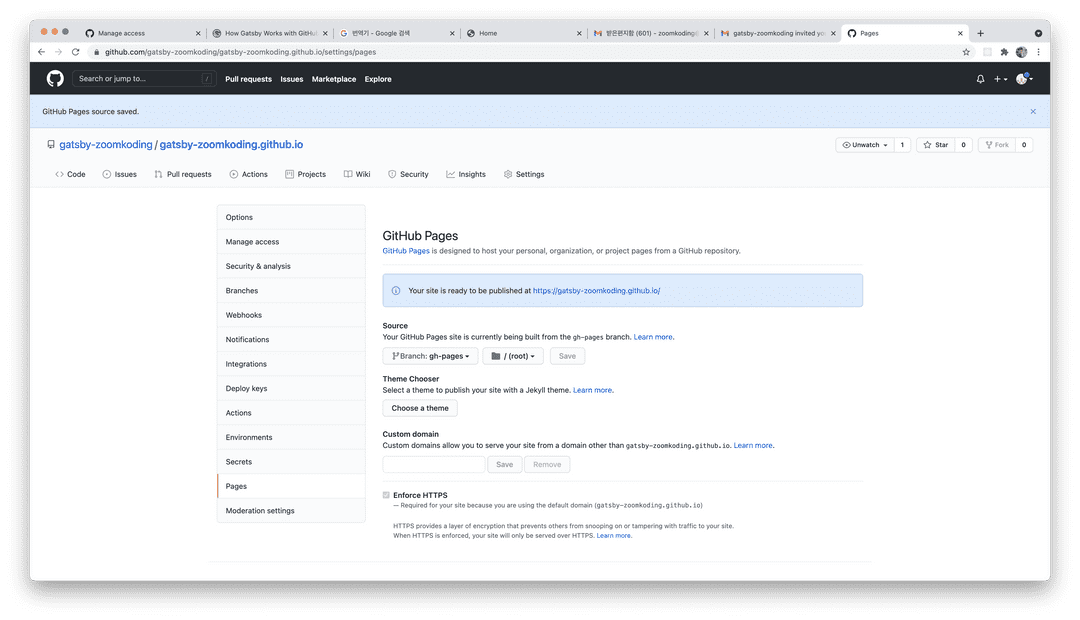This screenshot has width=1080, height=620.
Task: Open the repository Pull requests tab
Action: pos(183,174)
